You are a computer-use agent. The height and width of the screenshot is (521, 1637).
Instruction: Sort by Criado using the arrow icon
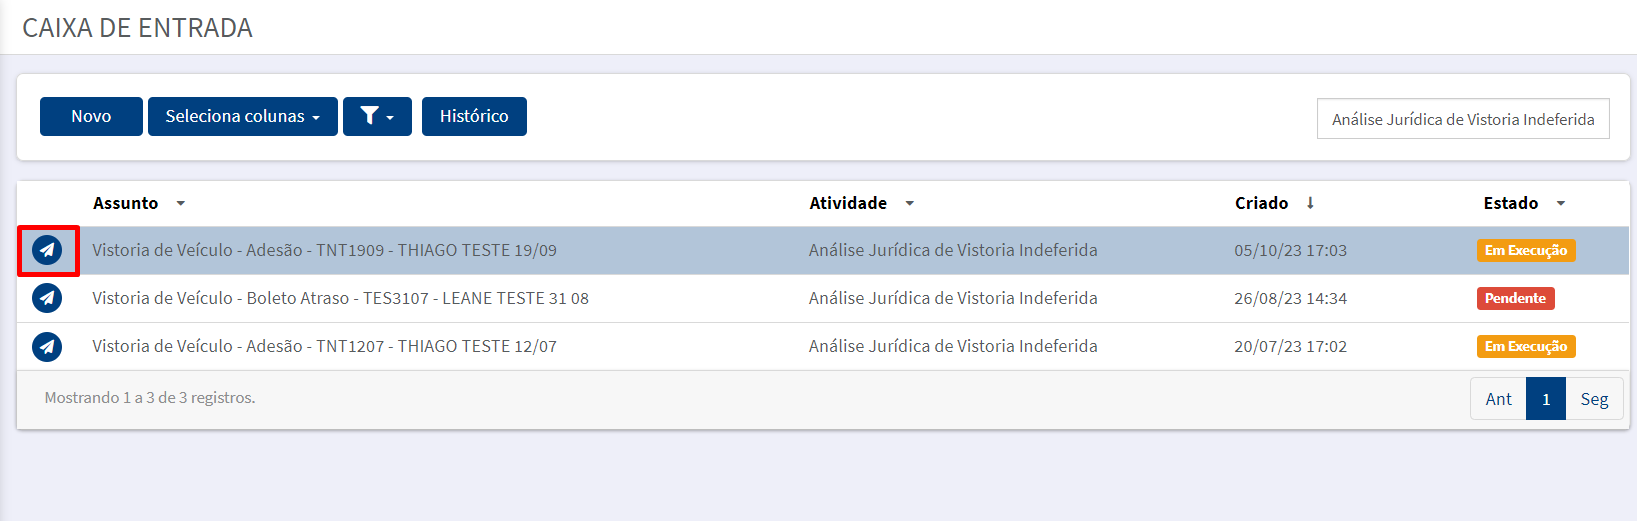click(x=1310, y=203)
